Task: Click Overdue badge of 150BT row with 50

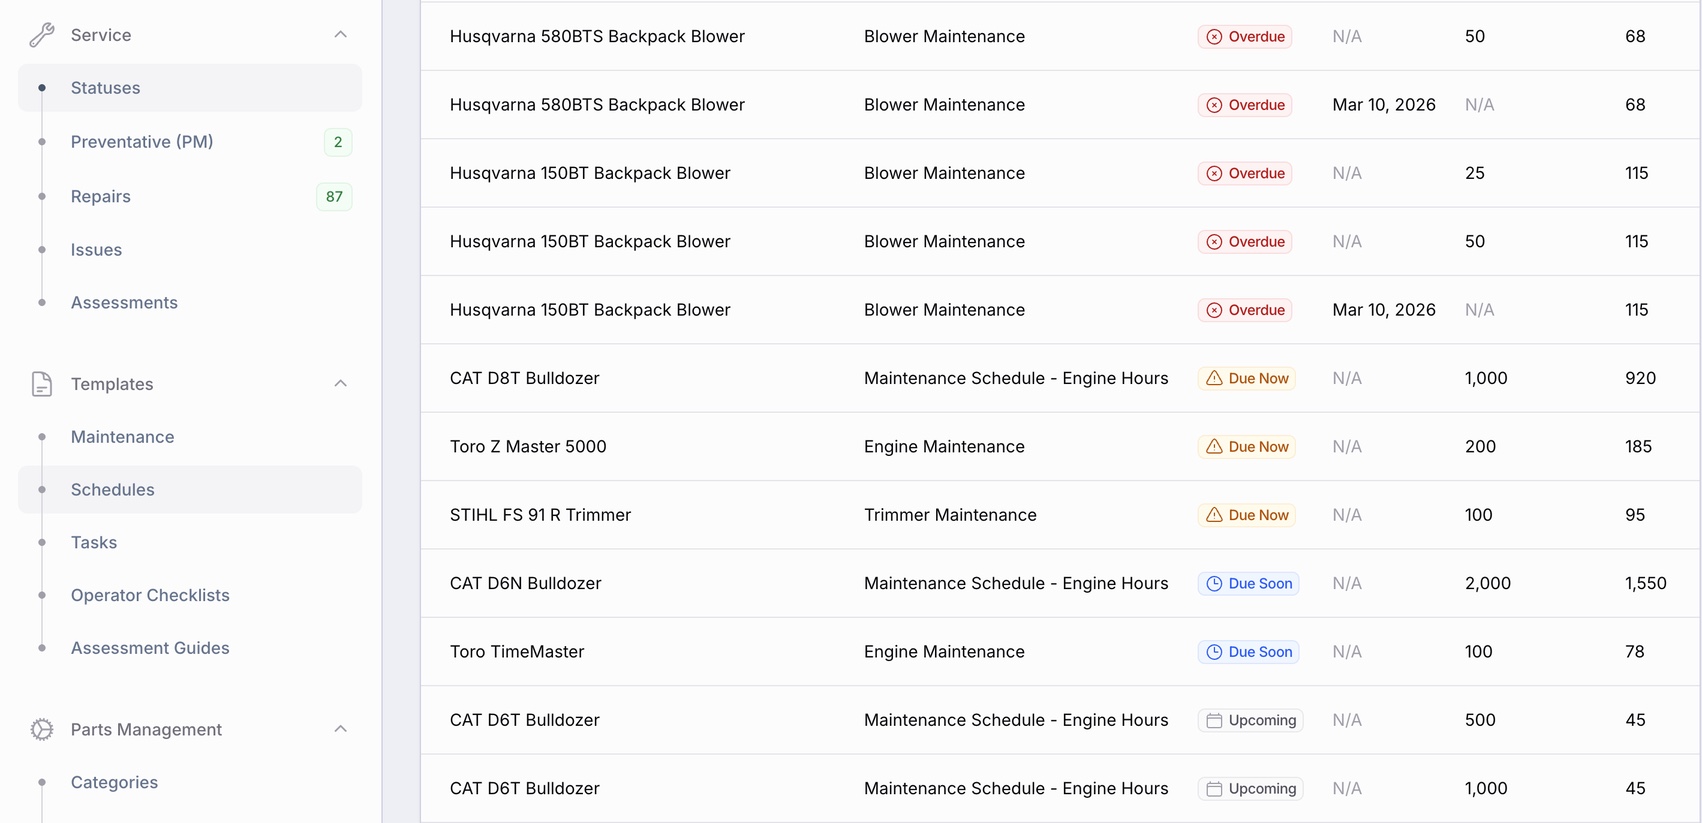Action: pos(1245,242)
